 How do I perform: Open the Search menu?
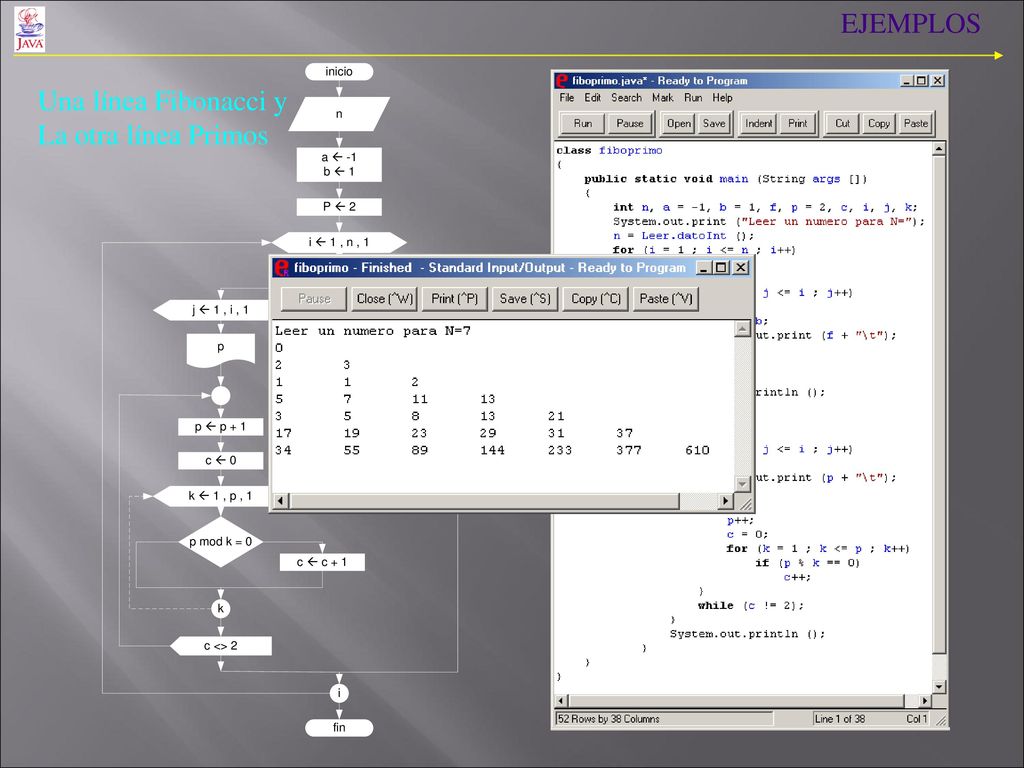click(x=626, y=97)
